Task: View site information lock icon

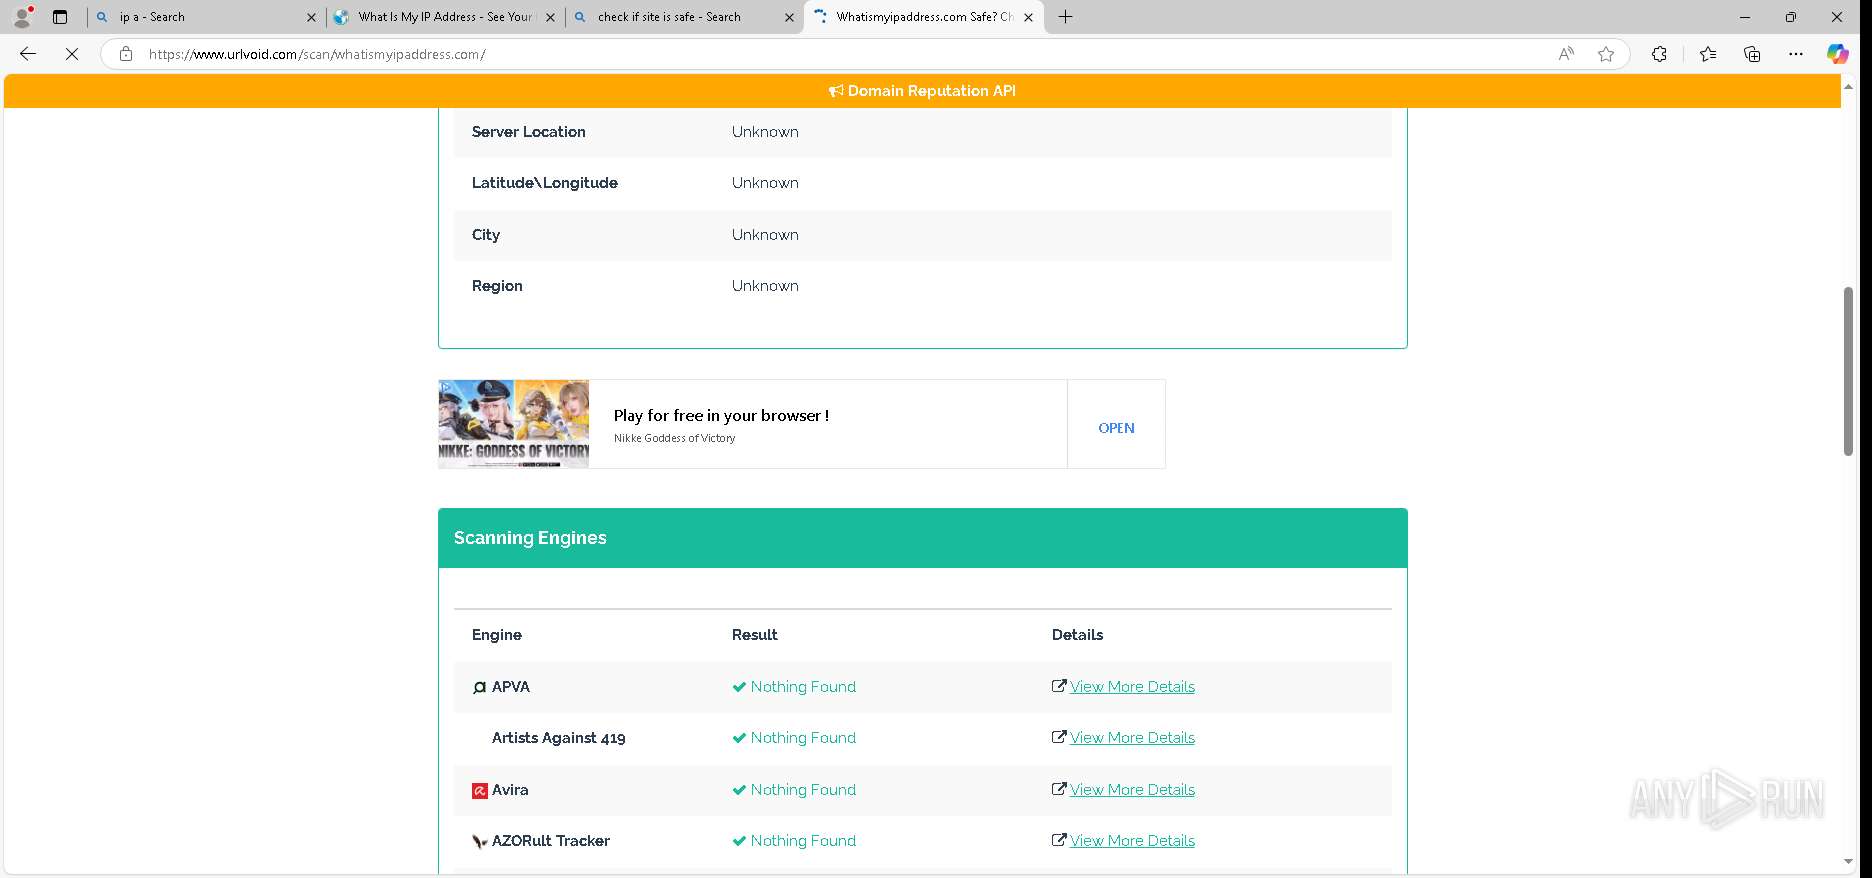Action: coord(126,54)
